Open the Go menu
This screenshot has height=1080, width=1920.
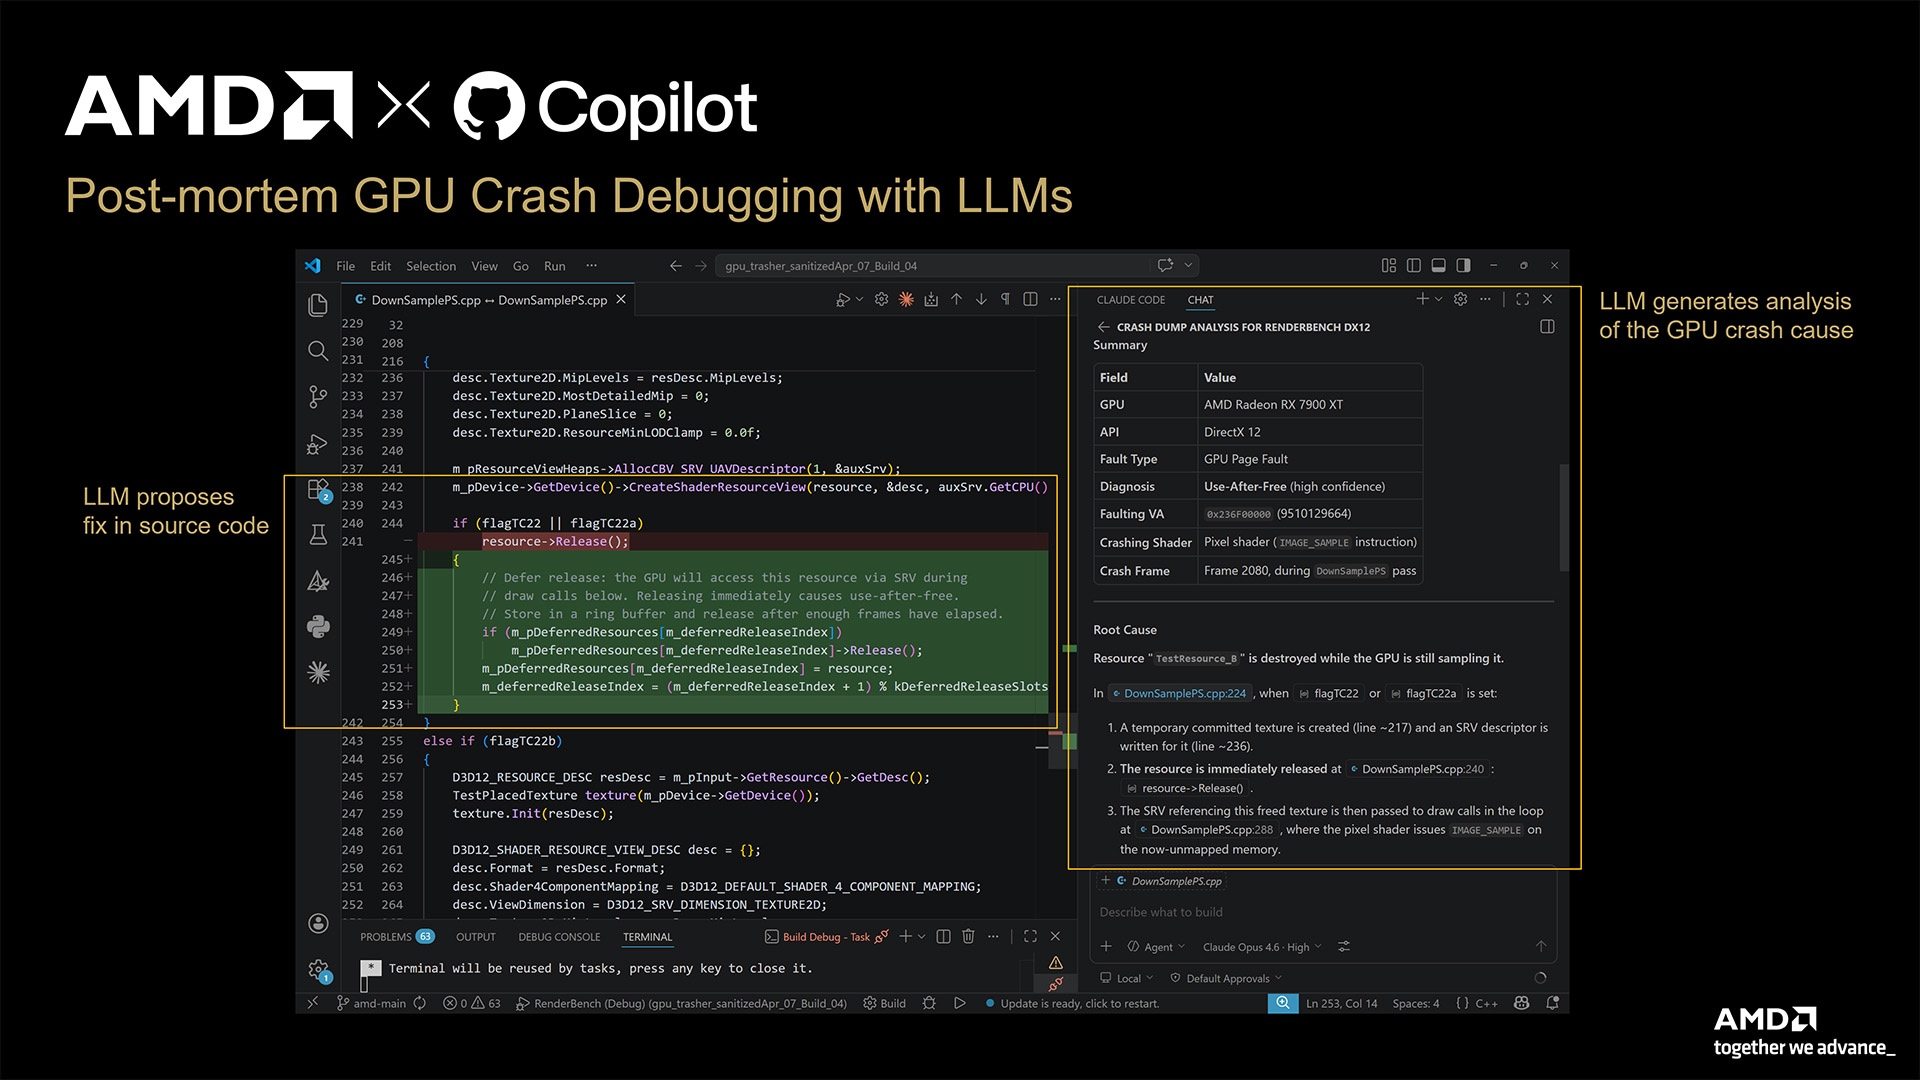pos(520,266)
